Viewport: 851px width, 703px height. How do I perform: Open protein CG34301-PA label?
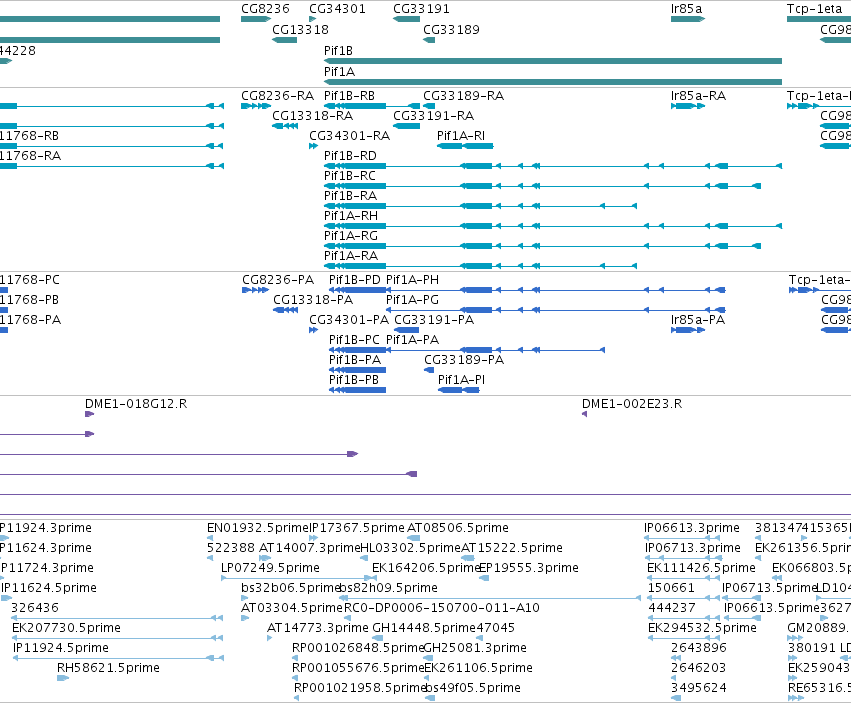click(349, 320)
